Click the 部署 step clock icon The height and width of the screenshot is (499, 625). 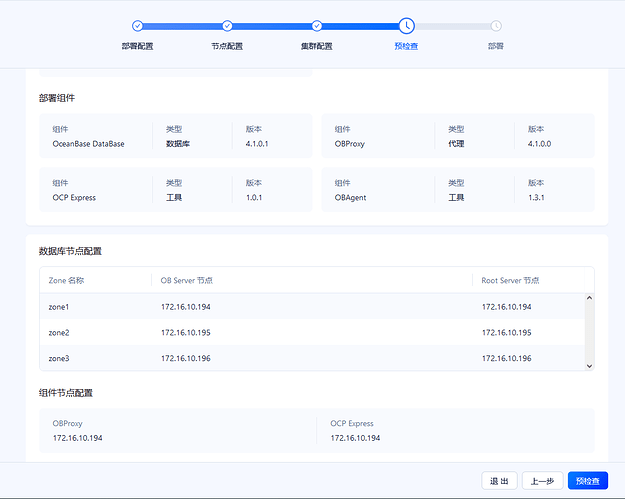[496, 26]
